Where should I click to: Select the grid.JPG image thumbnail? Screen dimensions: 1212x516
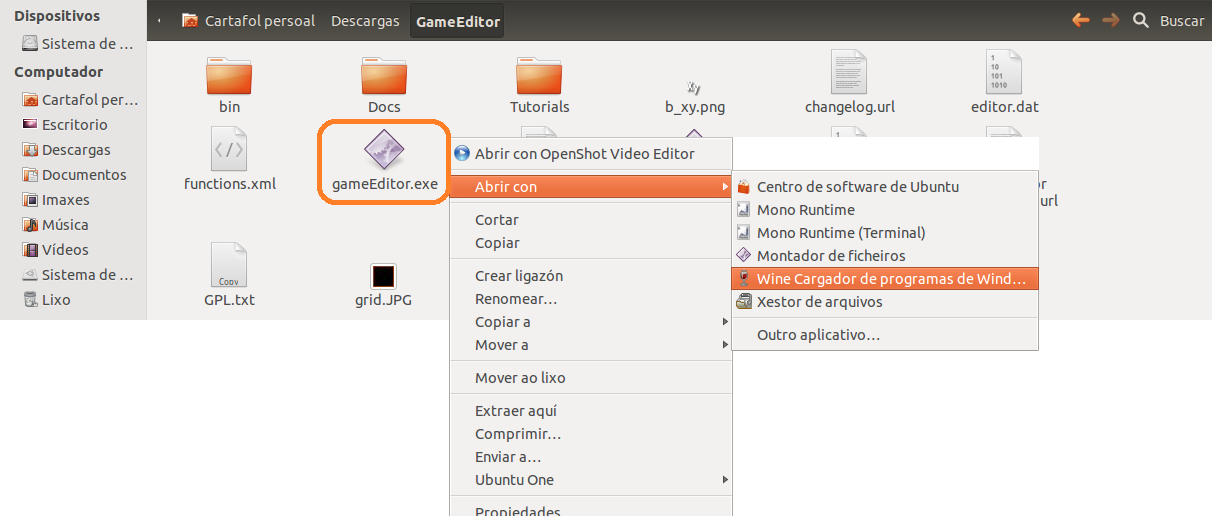[383, 276]
